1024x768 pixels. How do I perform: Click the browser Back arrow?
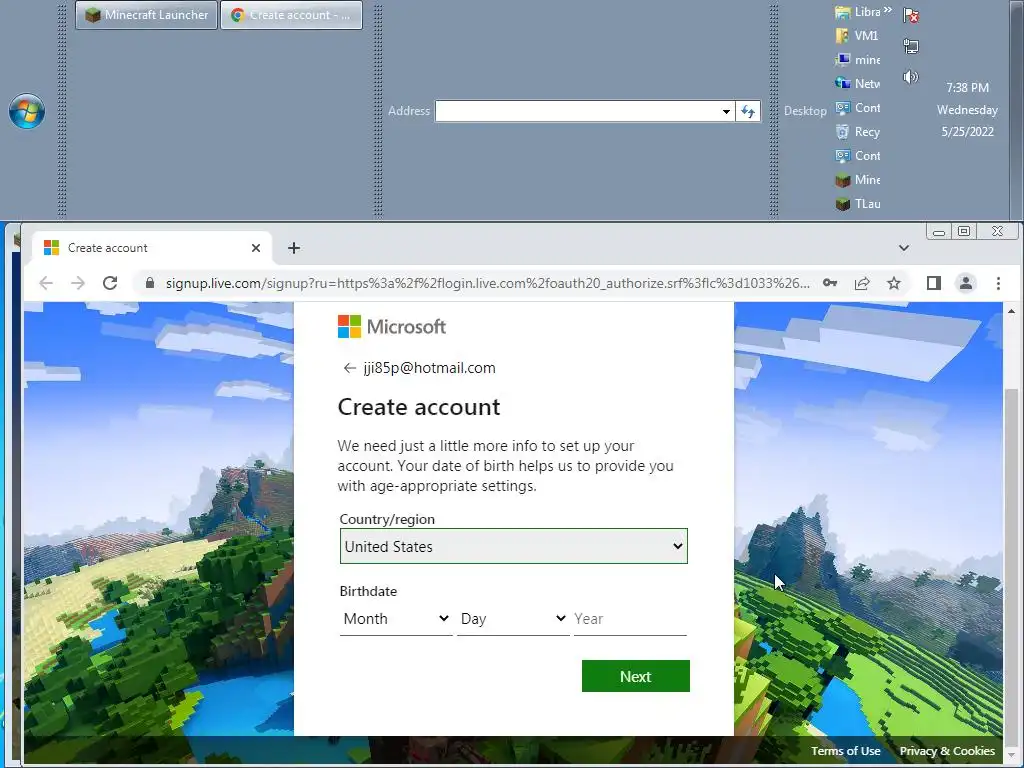(x=46, y=283)
